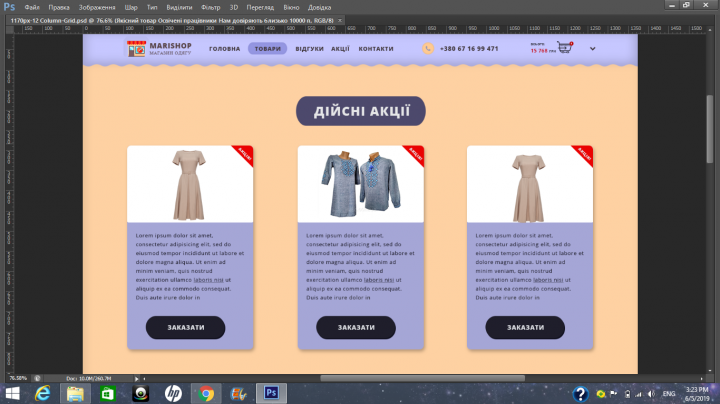Switch to Google Chrome in the taskbar
Viewport: 720px width, 404px height.
(x=206, y=393)
